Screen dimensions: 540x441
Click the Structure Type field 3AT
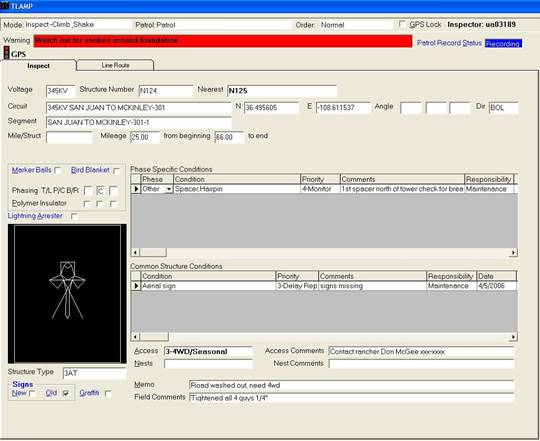(95, 373)
